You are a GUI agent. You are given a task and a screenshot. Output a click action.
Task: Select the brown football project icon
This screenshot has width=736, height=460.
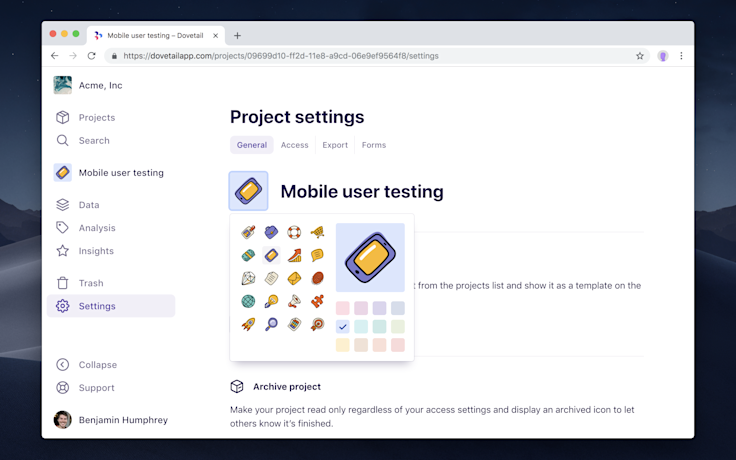pos(317,278)
